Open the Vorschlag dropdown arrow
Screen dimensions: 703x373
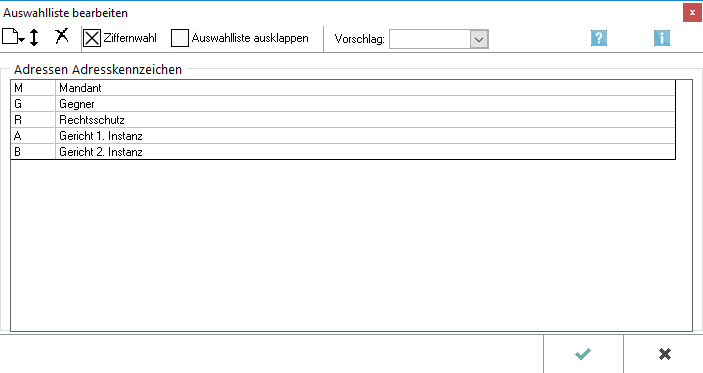pos(479,39)
